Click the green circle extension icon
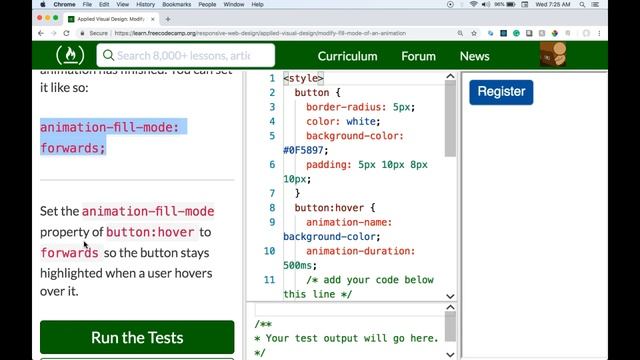The width and height of the screenshot is (640, 360). coord(516,33)
